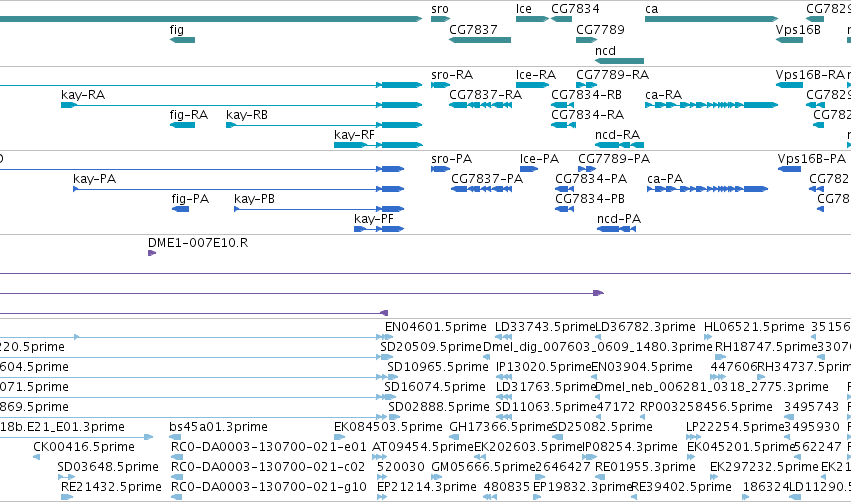Click the kay-PF protein label
This screenshot has height=502, width=851.
coord(374,220)
